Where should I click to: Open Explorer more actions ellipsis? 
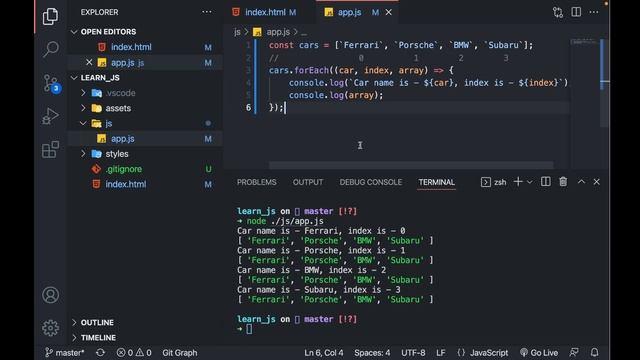pos(207,12)
